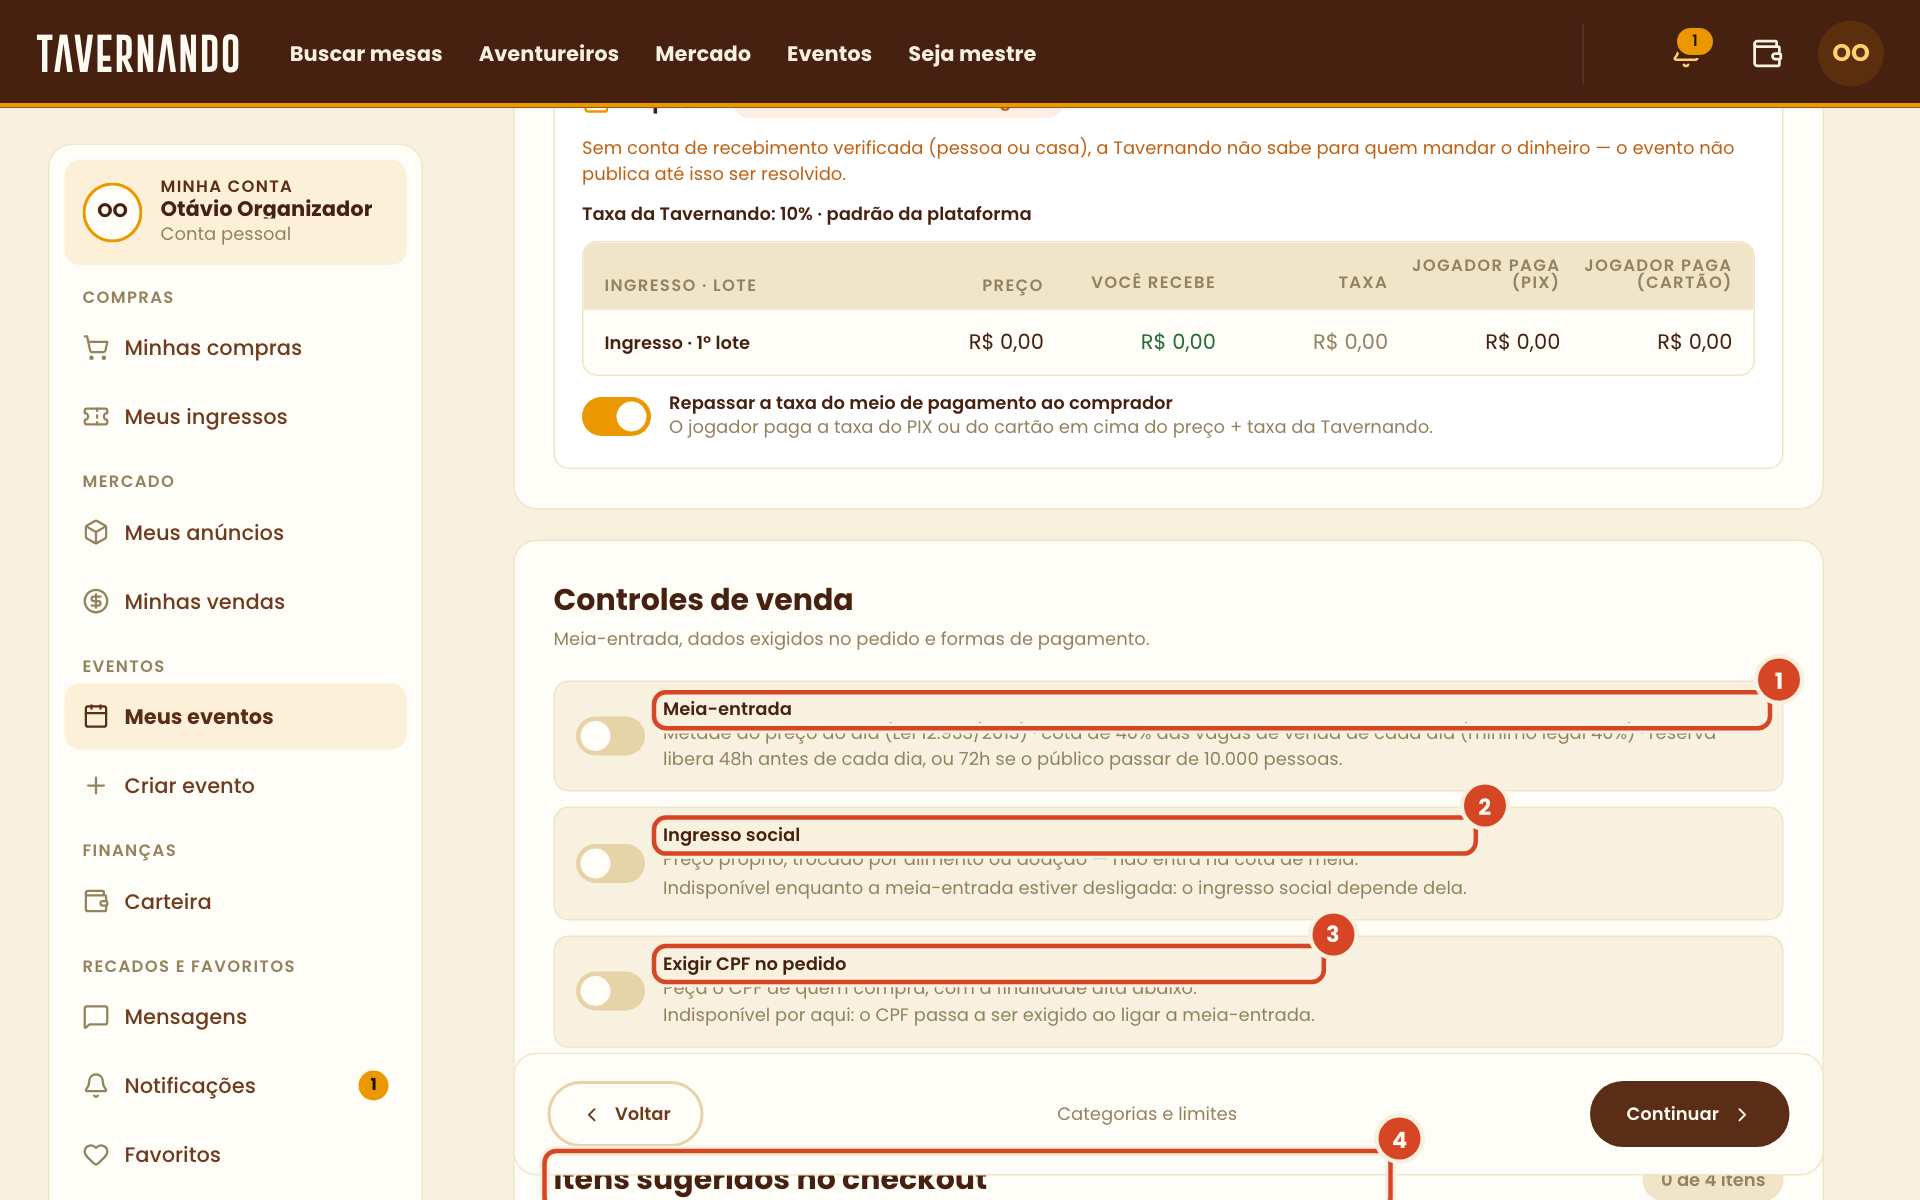
Task: Click the Ingresso · 1º lote row label
Action: tap(677, 342)
